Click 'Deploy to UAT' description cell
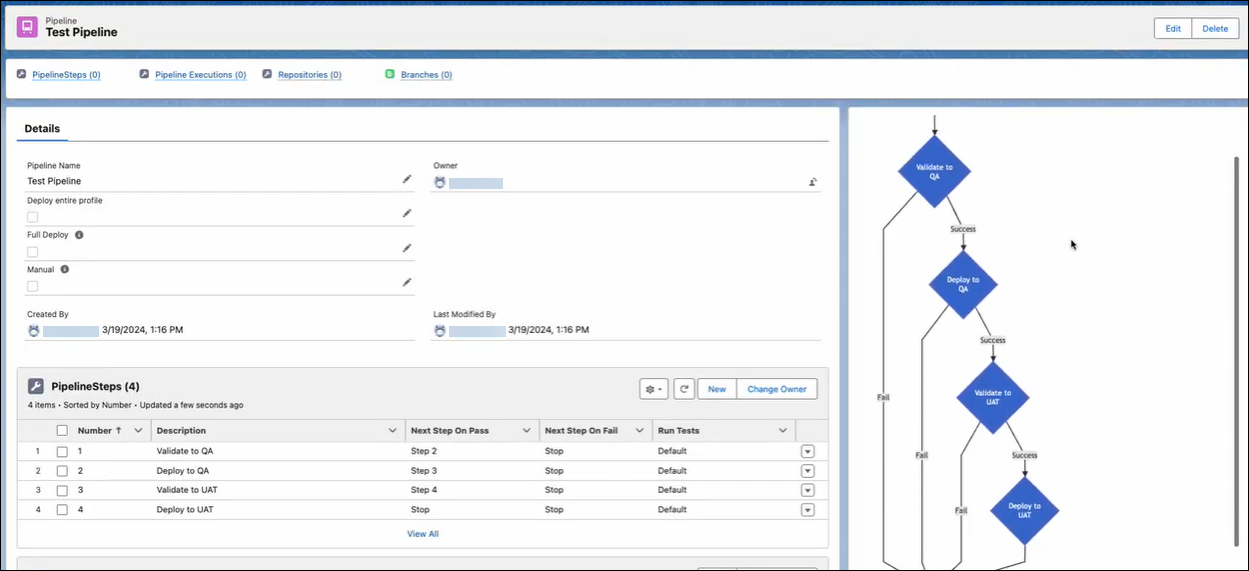 pyautogui.click(x=185, y=510)
